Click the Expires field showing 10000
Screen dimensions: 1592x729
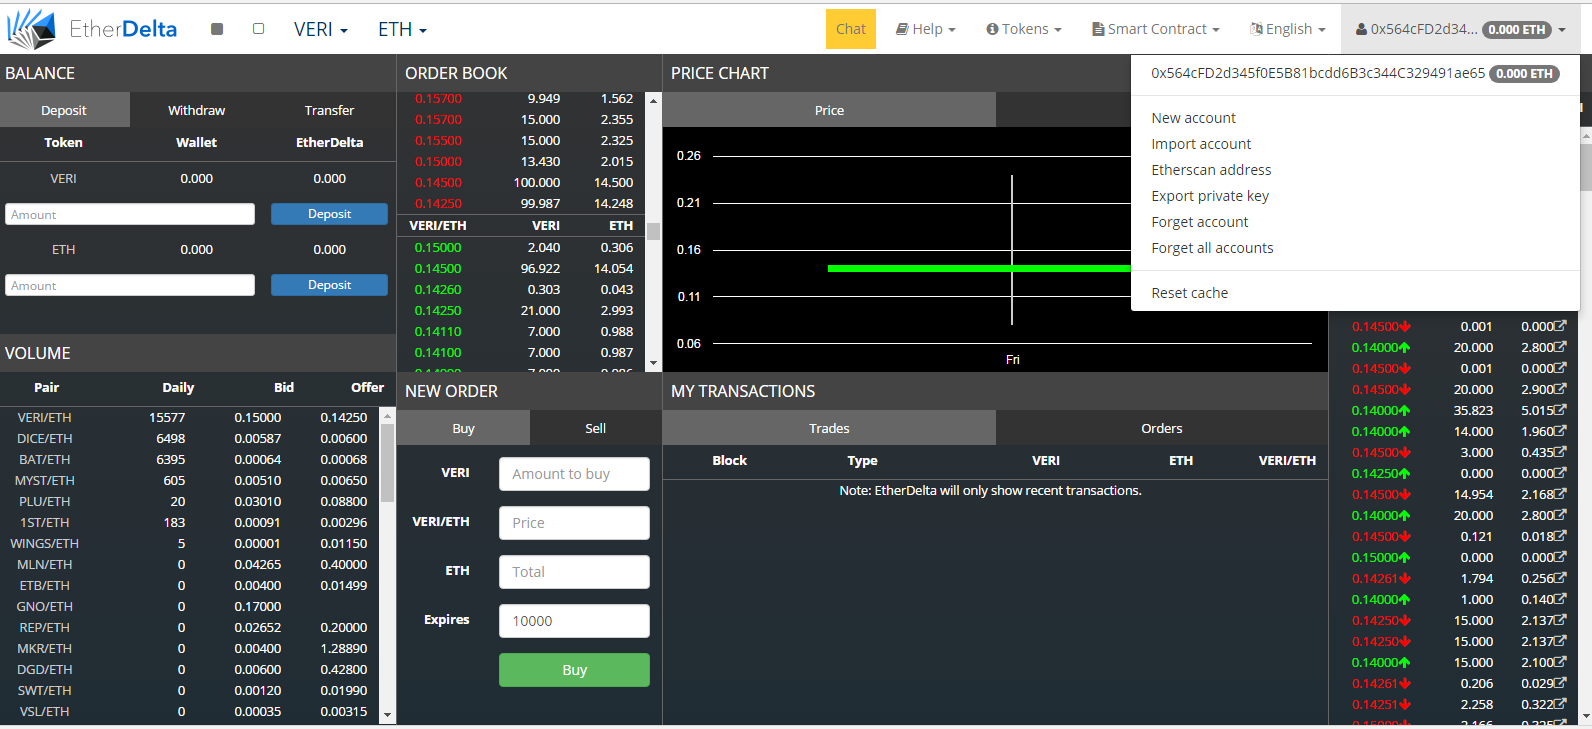coord(574,621)
